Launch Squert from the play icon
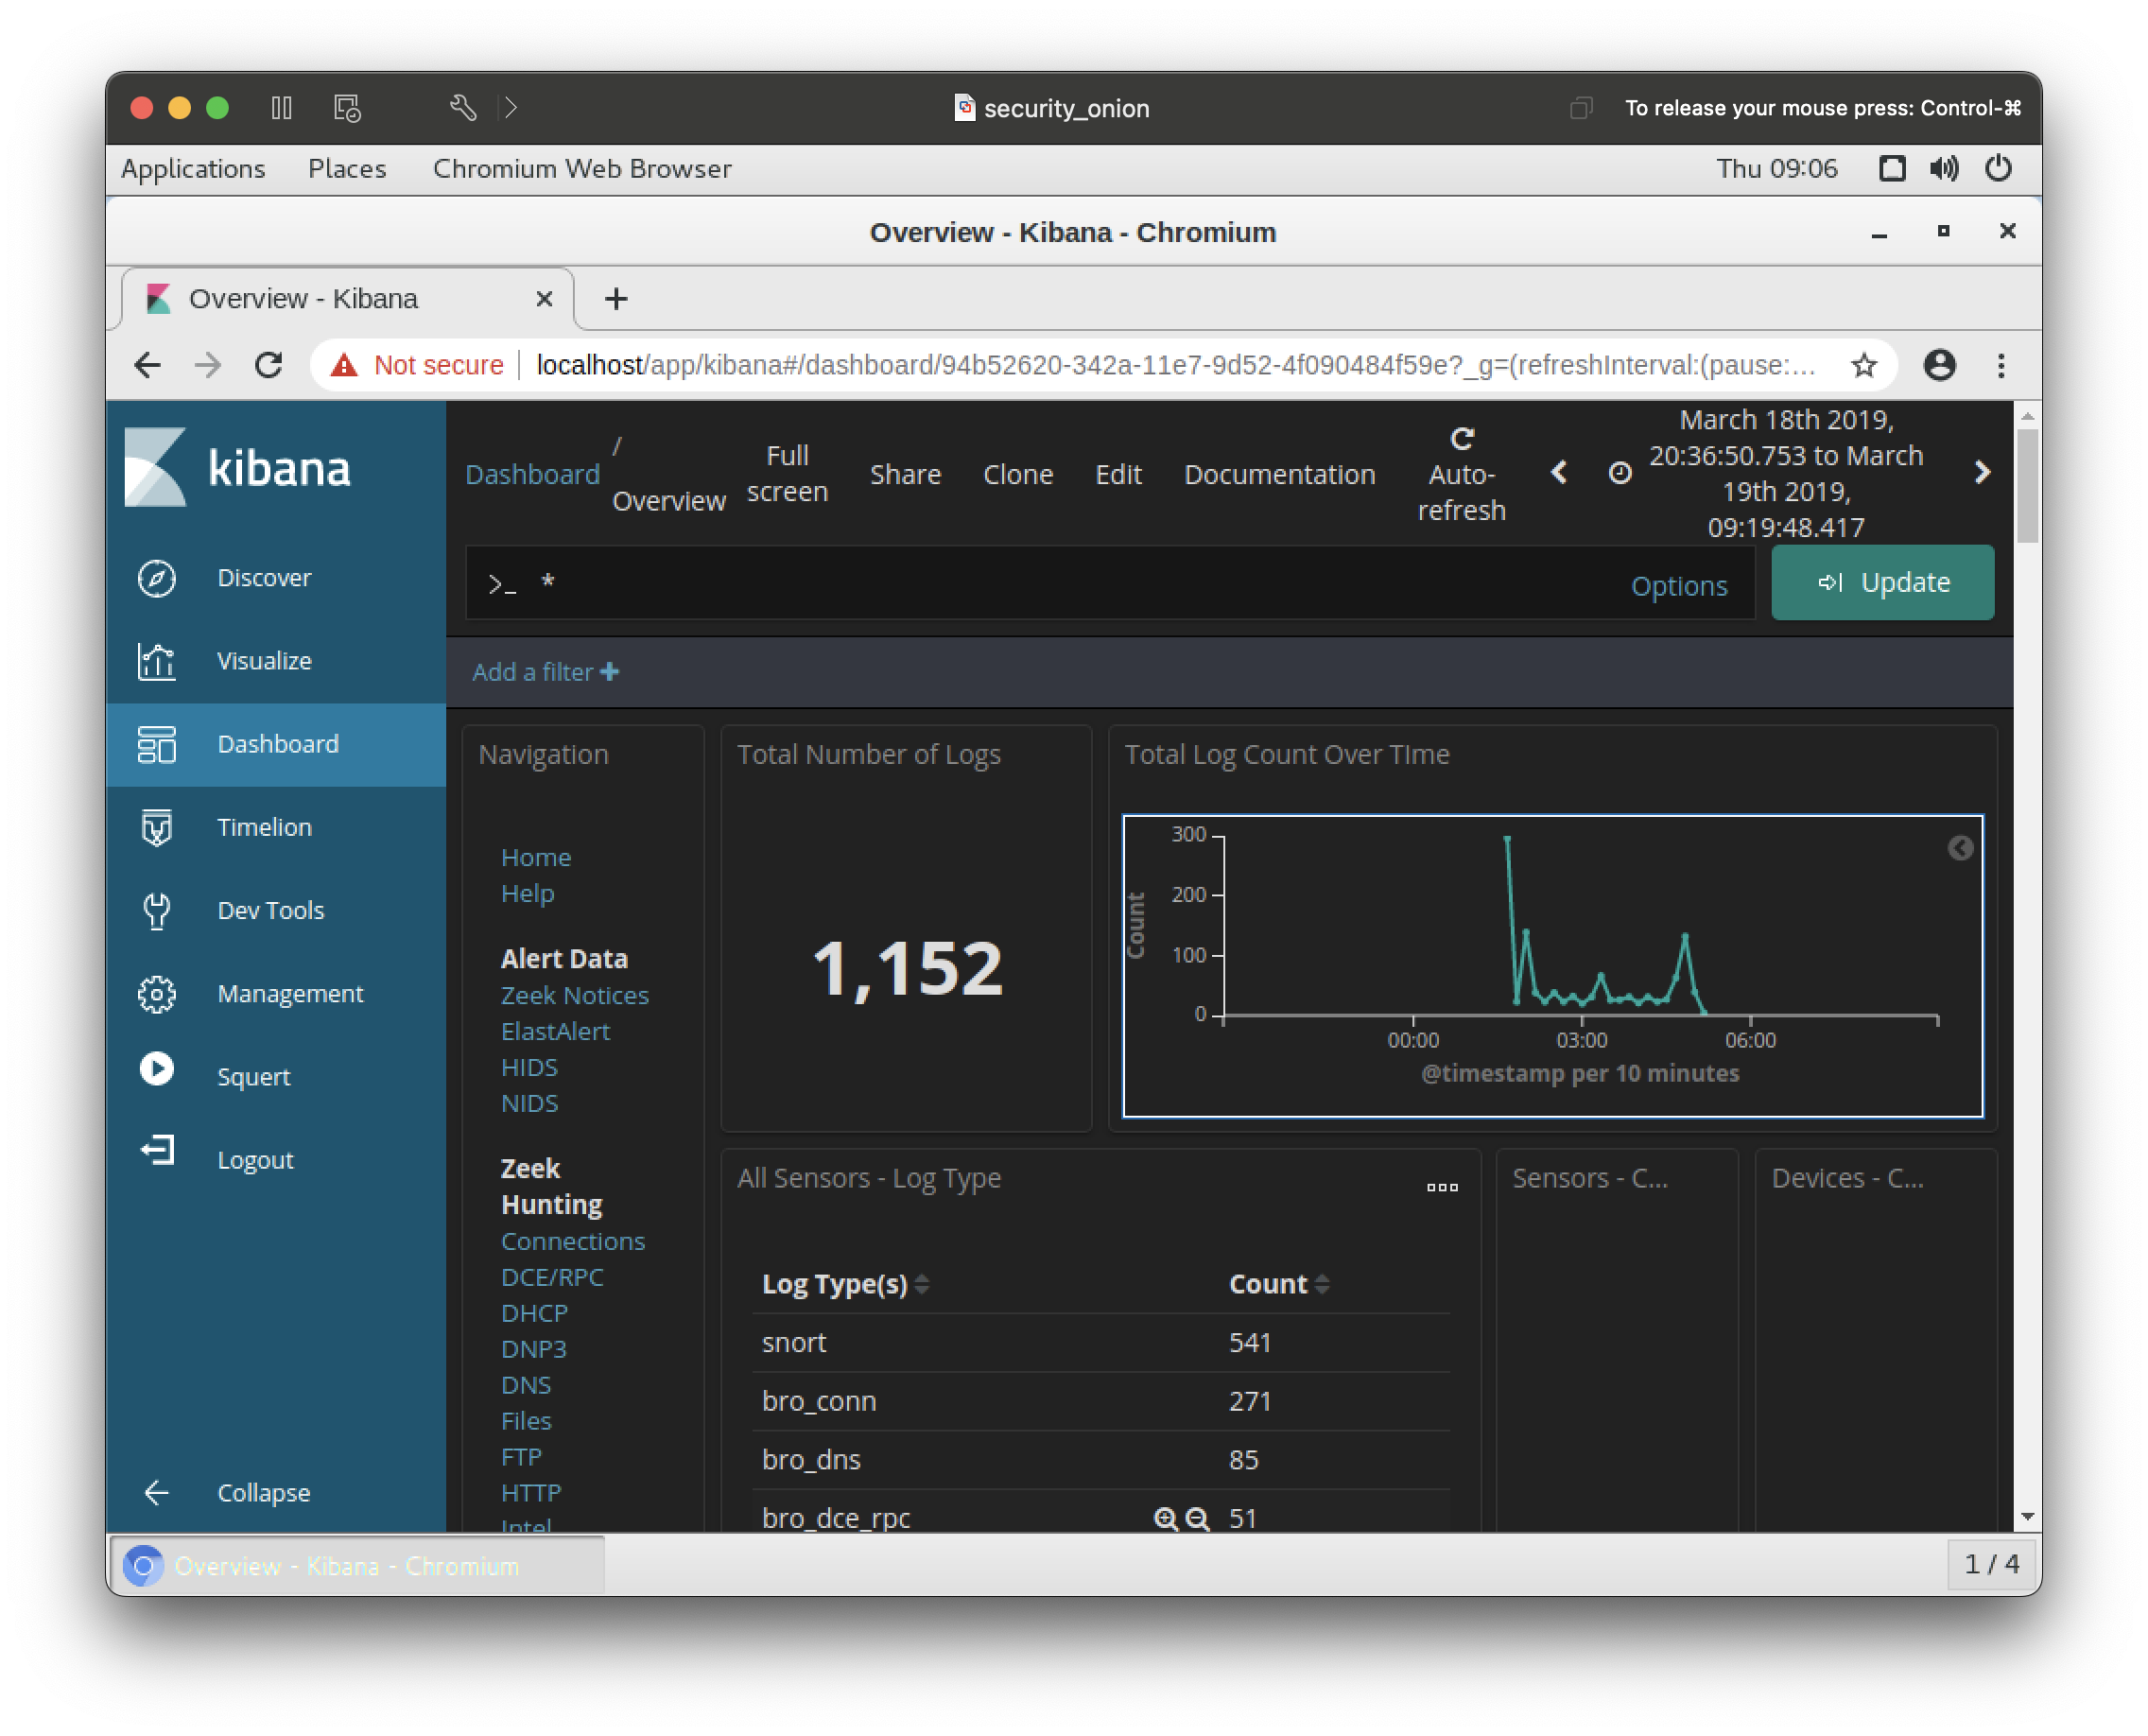The image size is (2148, 1736). (157, 1069)
